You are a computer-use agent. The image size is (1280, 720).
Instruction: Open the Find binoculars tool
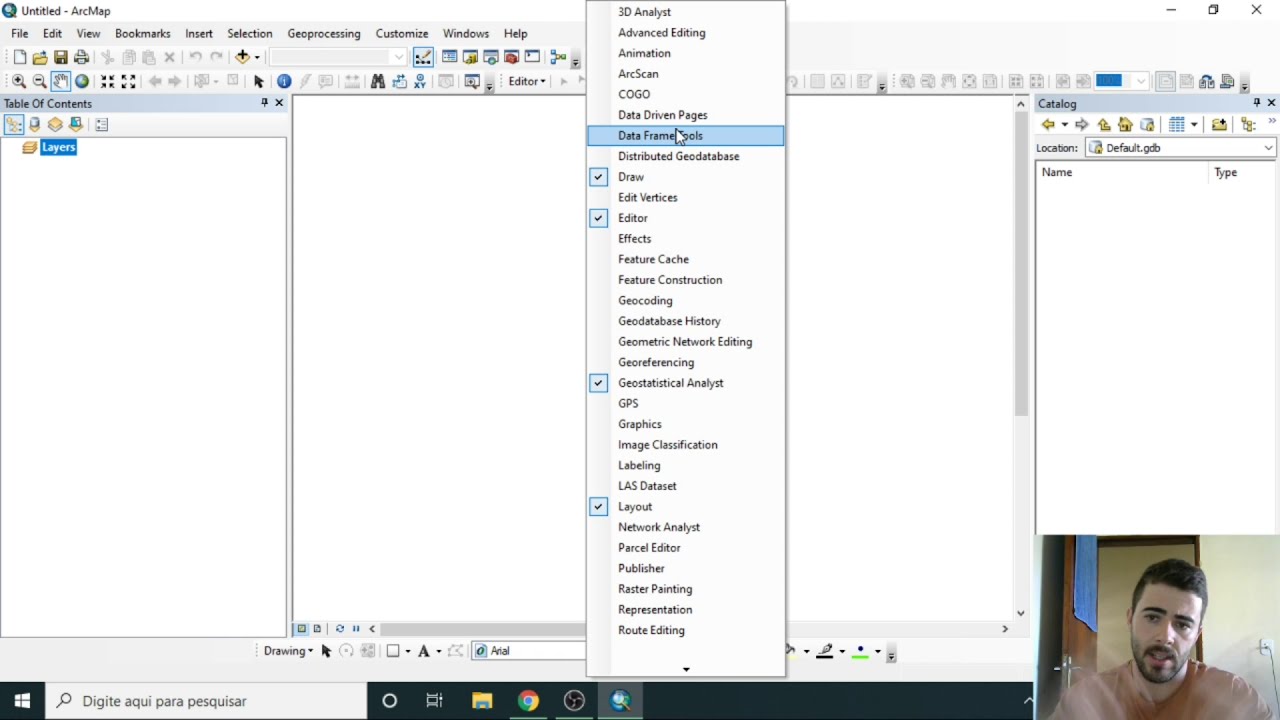click(x=377, y=81)
